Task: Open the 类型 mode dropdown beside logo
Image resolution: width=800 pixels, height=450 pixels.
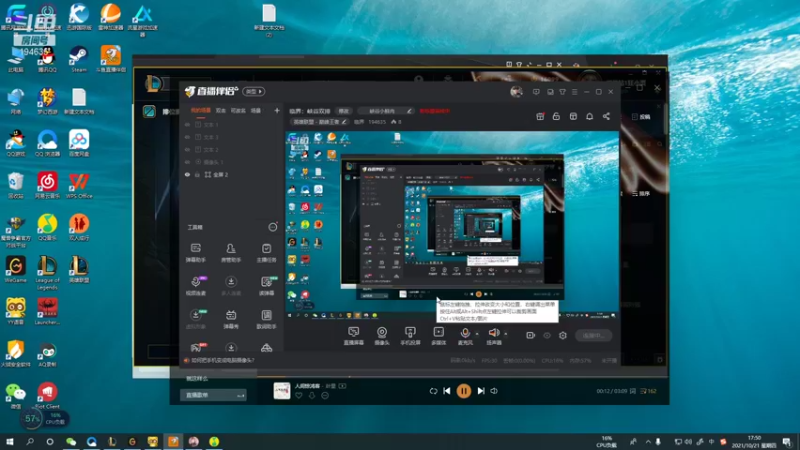Action: point(254,91)
